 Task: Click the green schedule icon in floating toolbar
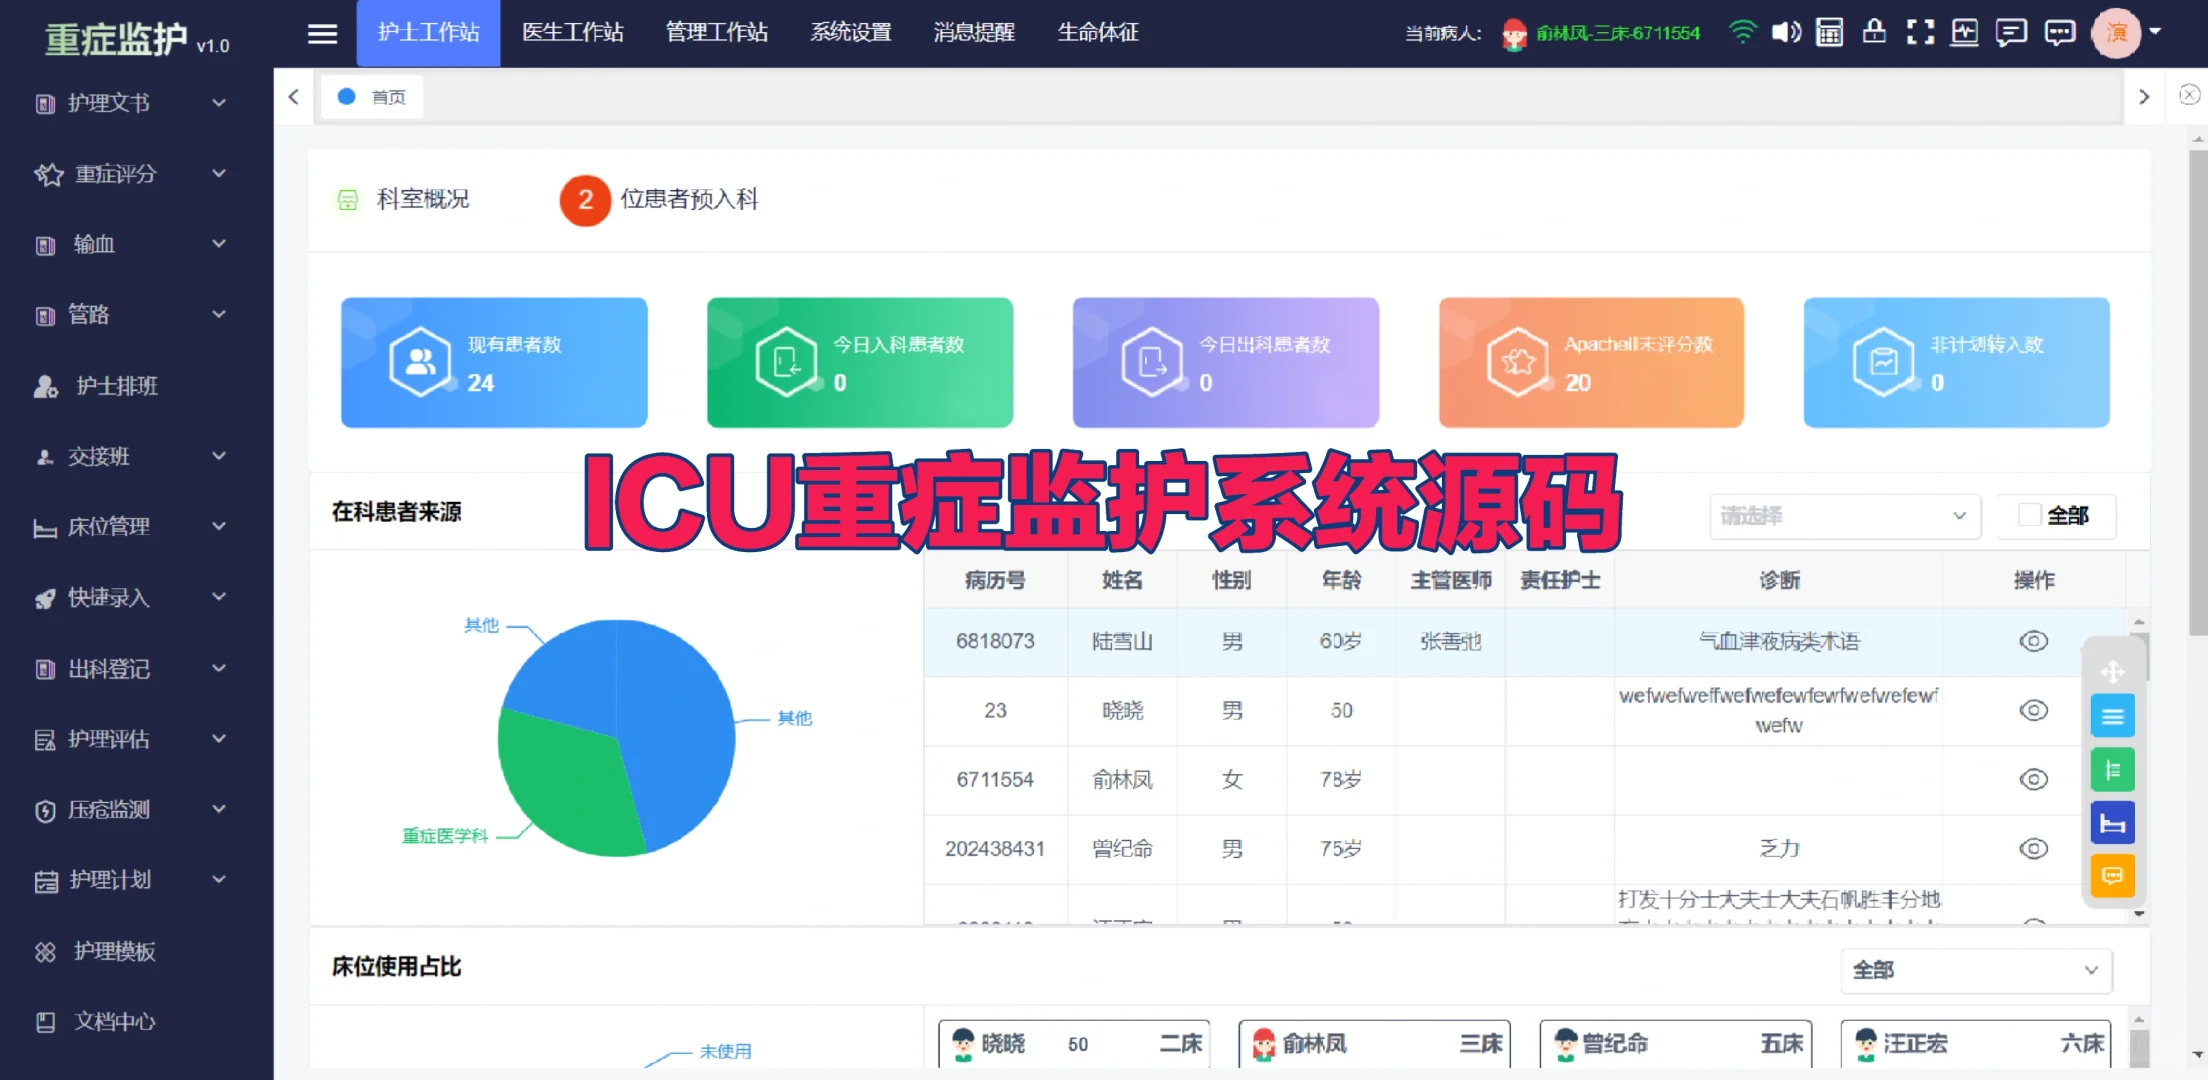[2113, 769]
